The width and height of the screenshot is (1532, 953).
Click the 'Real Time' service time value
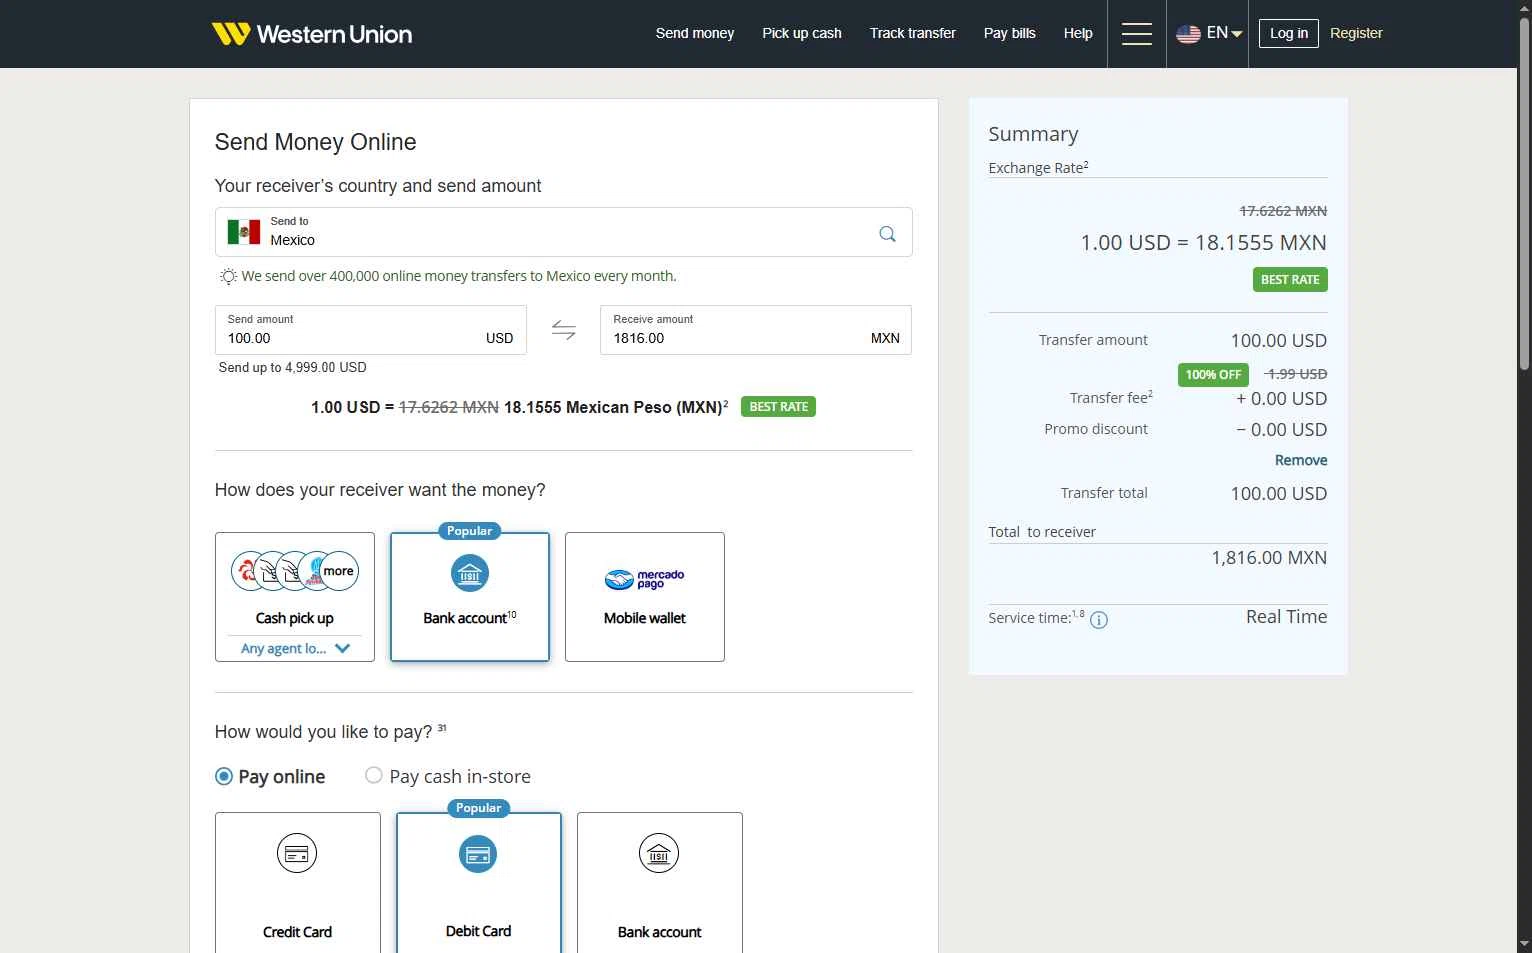pos(1286,617)
